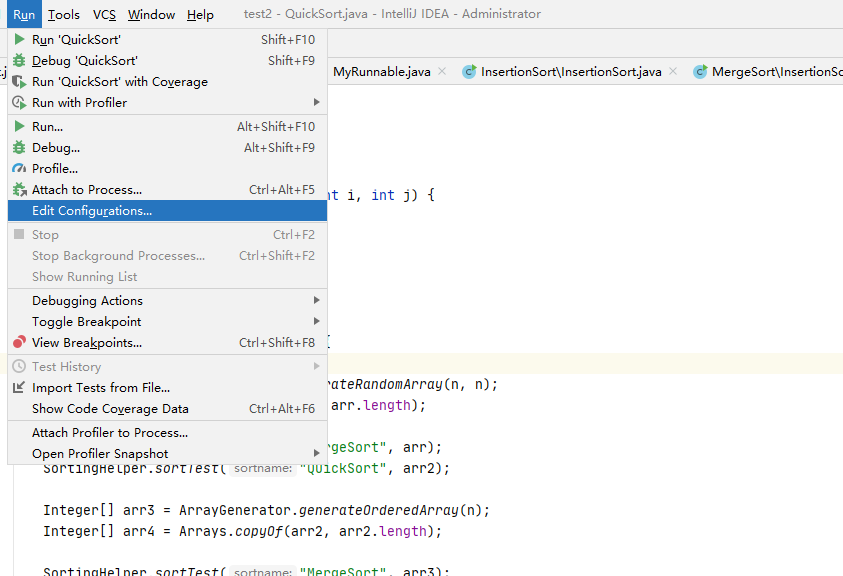Select Attach Profiler to Process... entry
Viewport: 843px width, 576px height.
(167, 432)
